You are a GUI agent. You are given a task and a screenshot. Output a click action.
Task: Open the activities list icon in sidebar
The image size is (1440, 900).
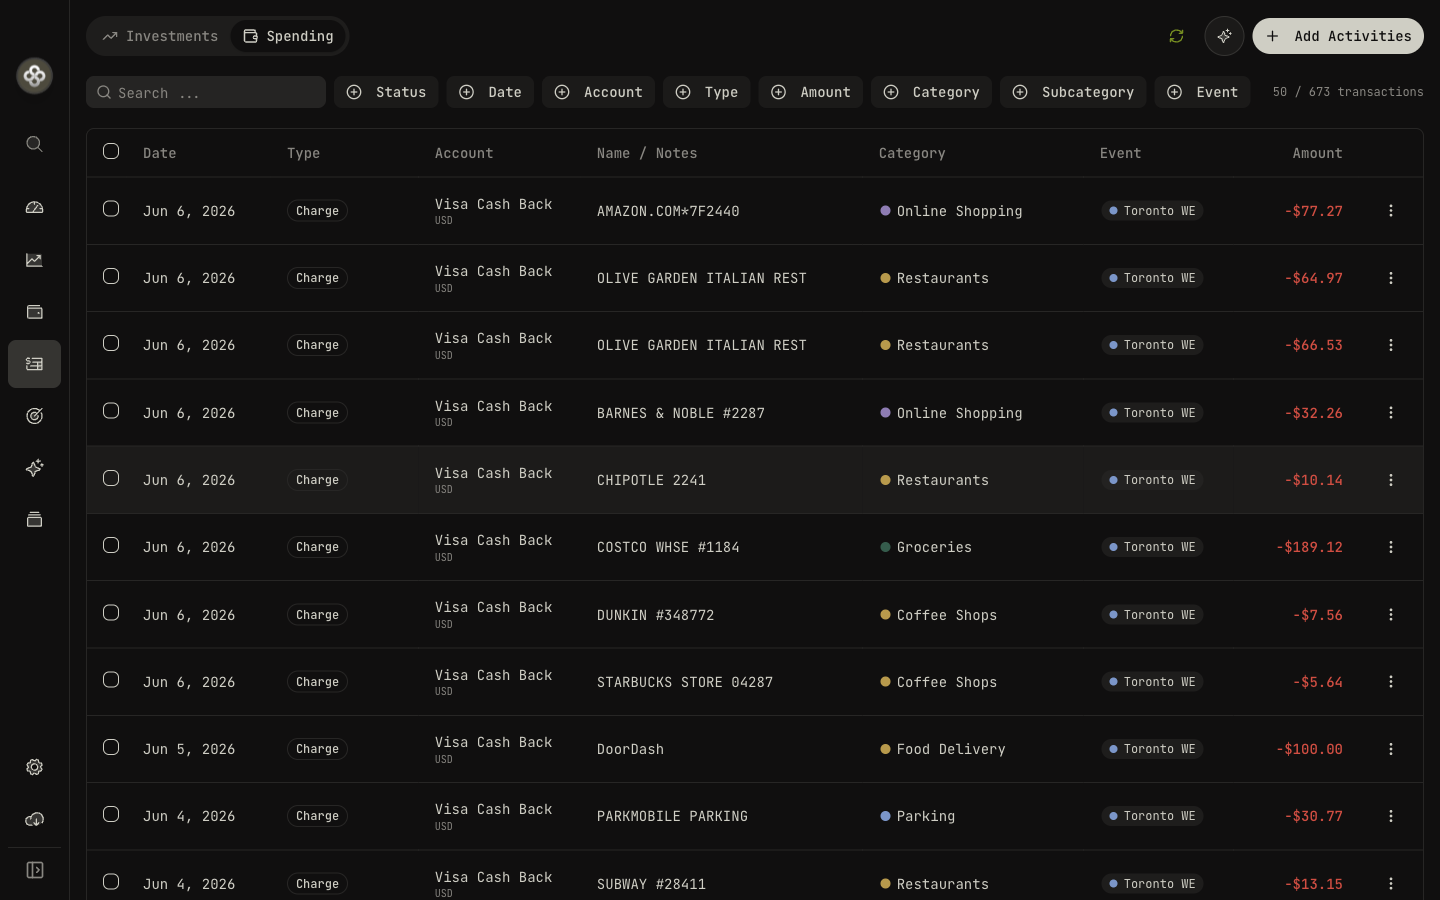pyautogui.click(x=35, y=364)
